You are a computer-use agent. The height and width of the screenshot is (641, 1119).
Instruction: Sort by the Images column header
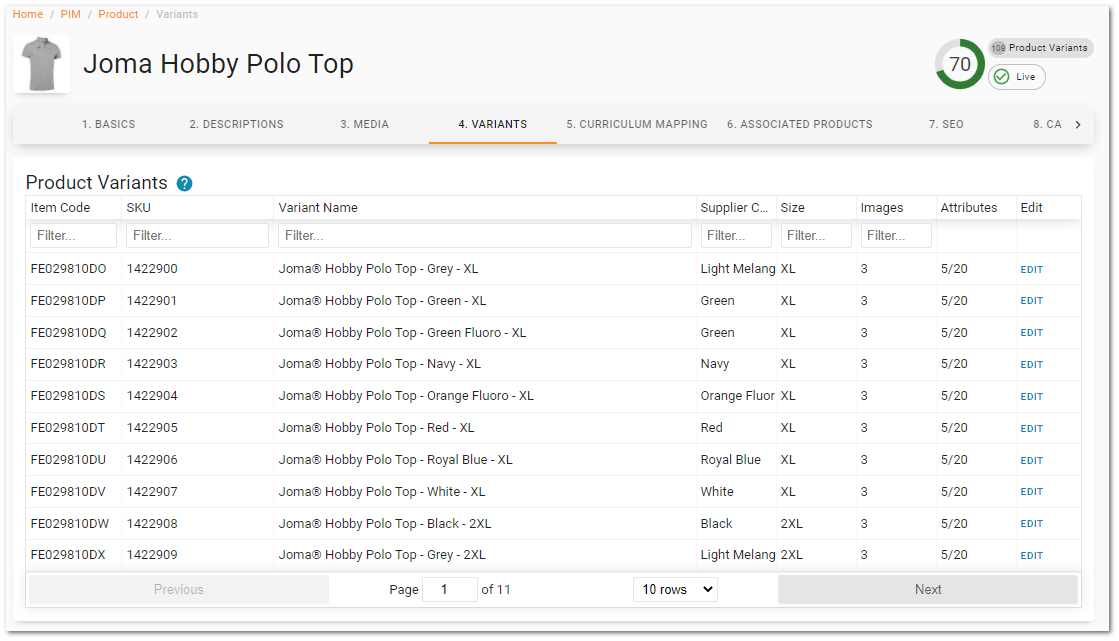click(x=881, y=208)
